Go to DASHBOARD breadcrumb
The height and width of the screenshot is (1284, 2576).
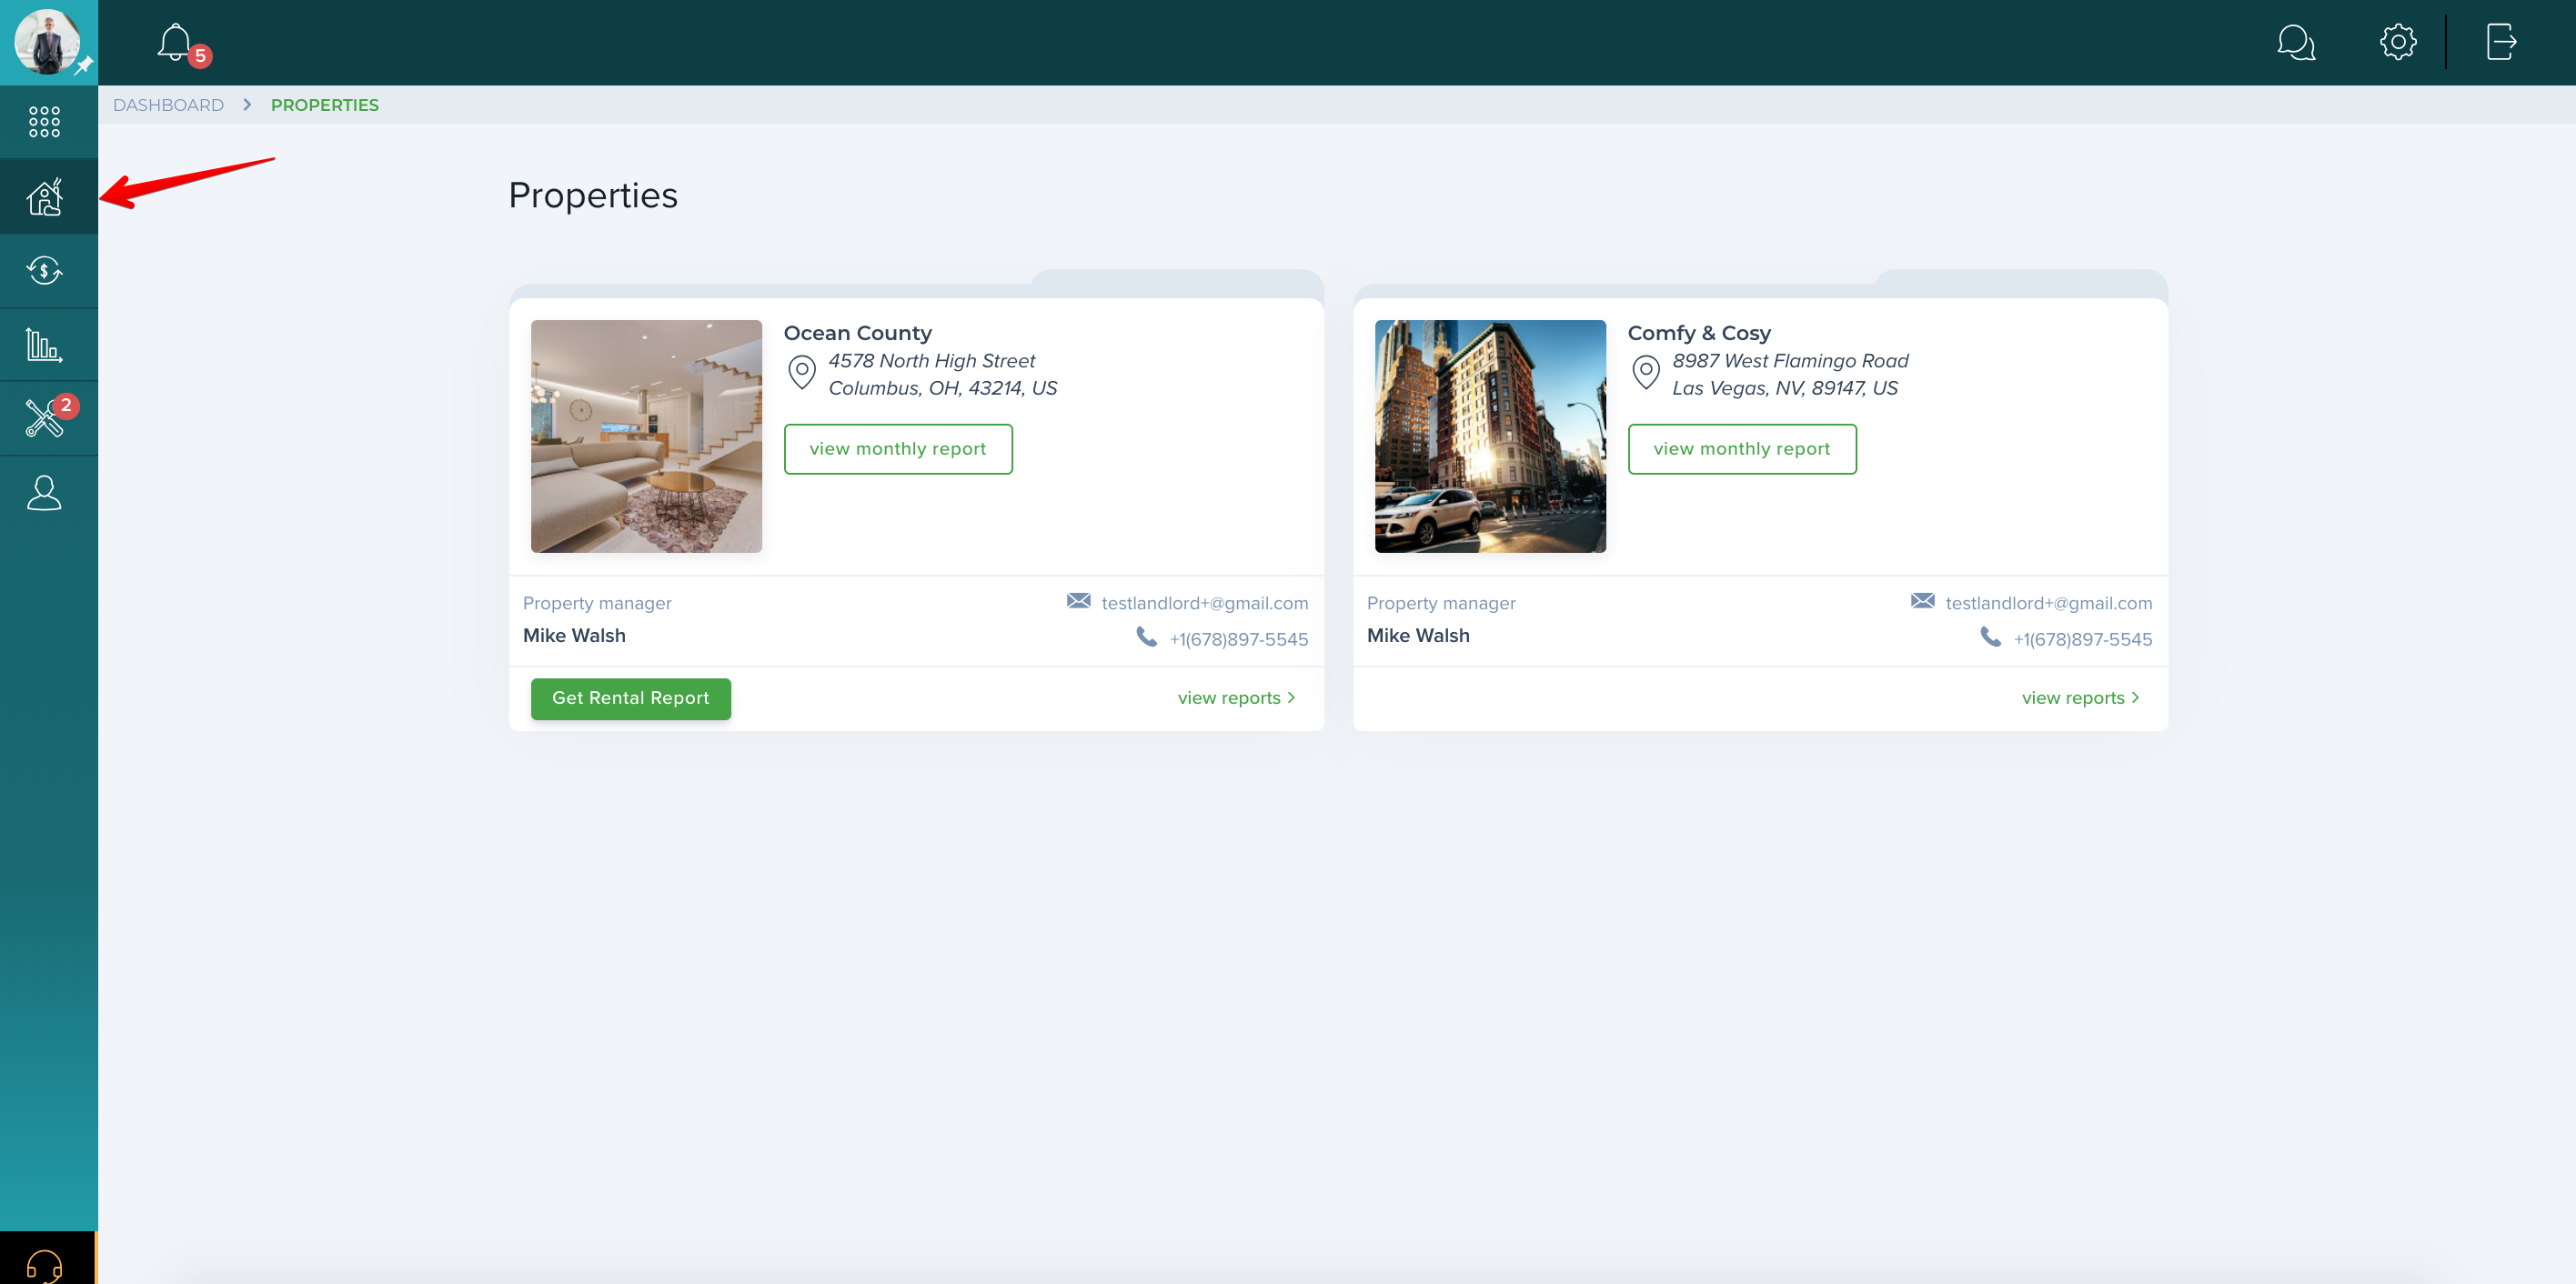168,105
